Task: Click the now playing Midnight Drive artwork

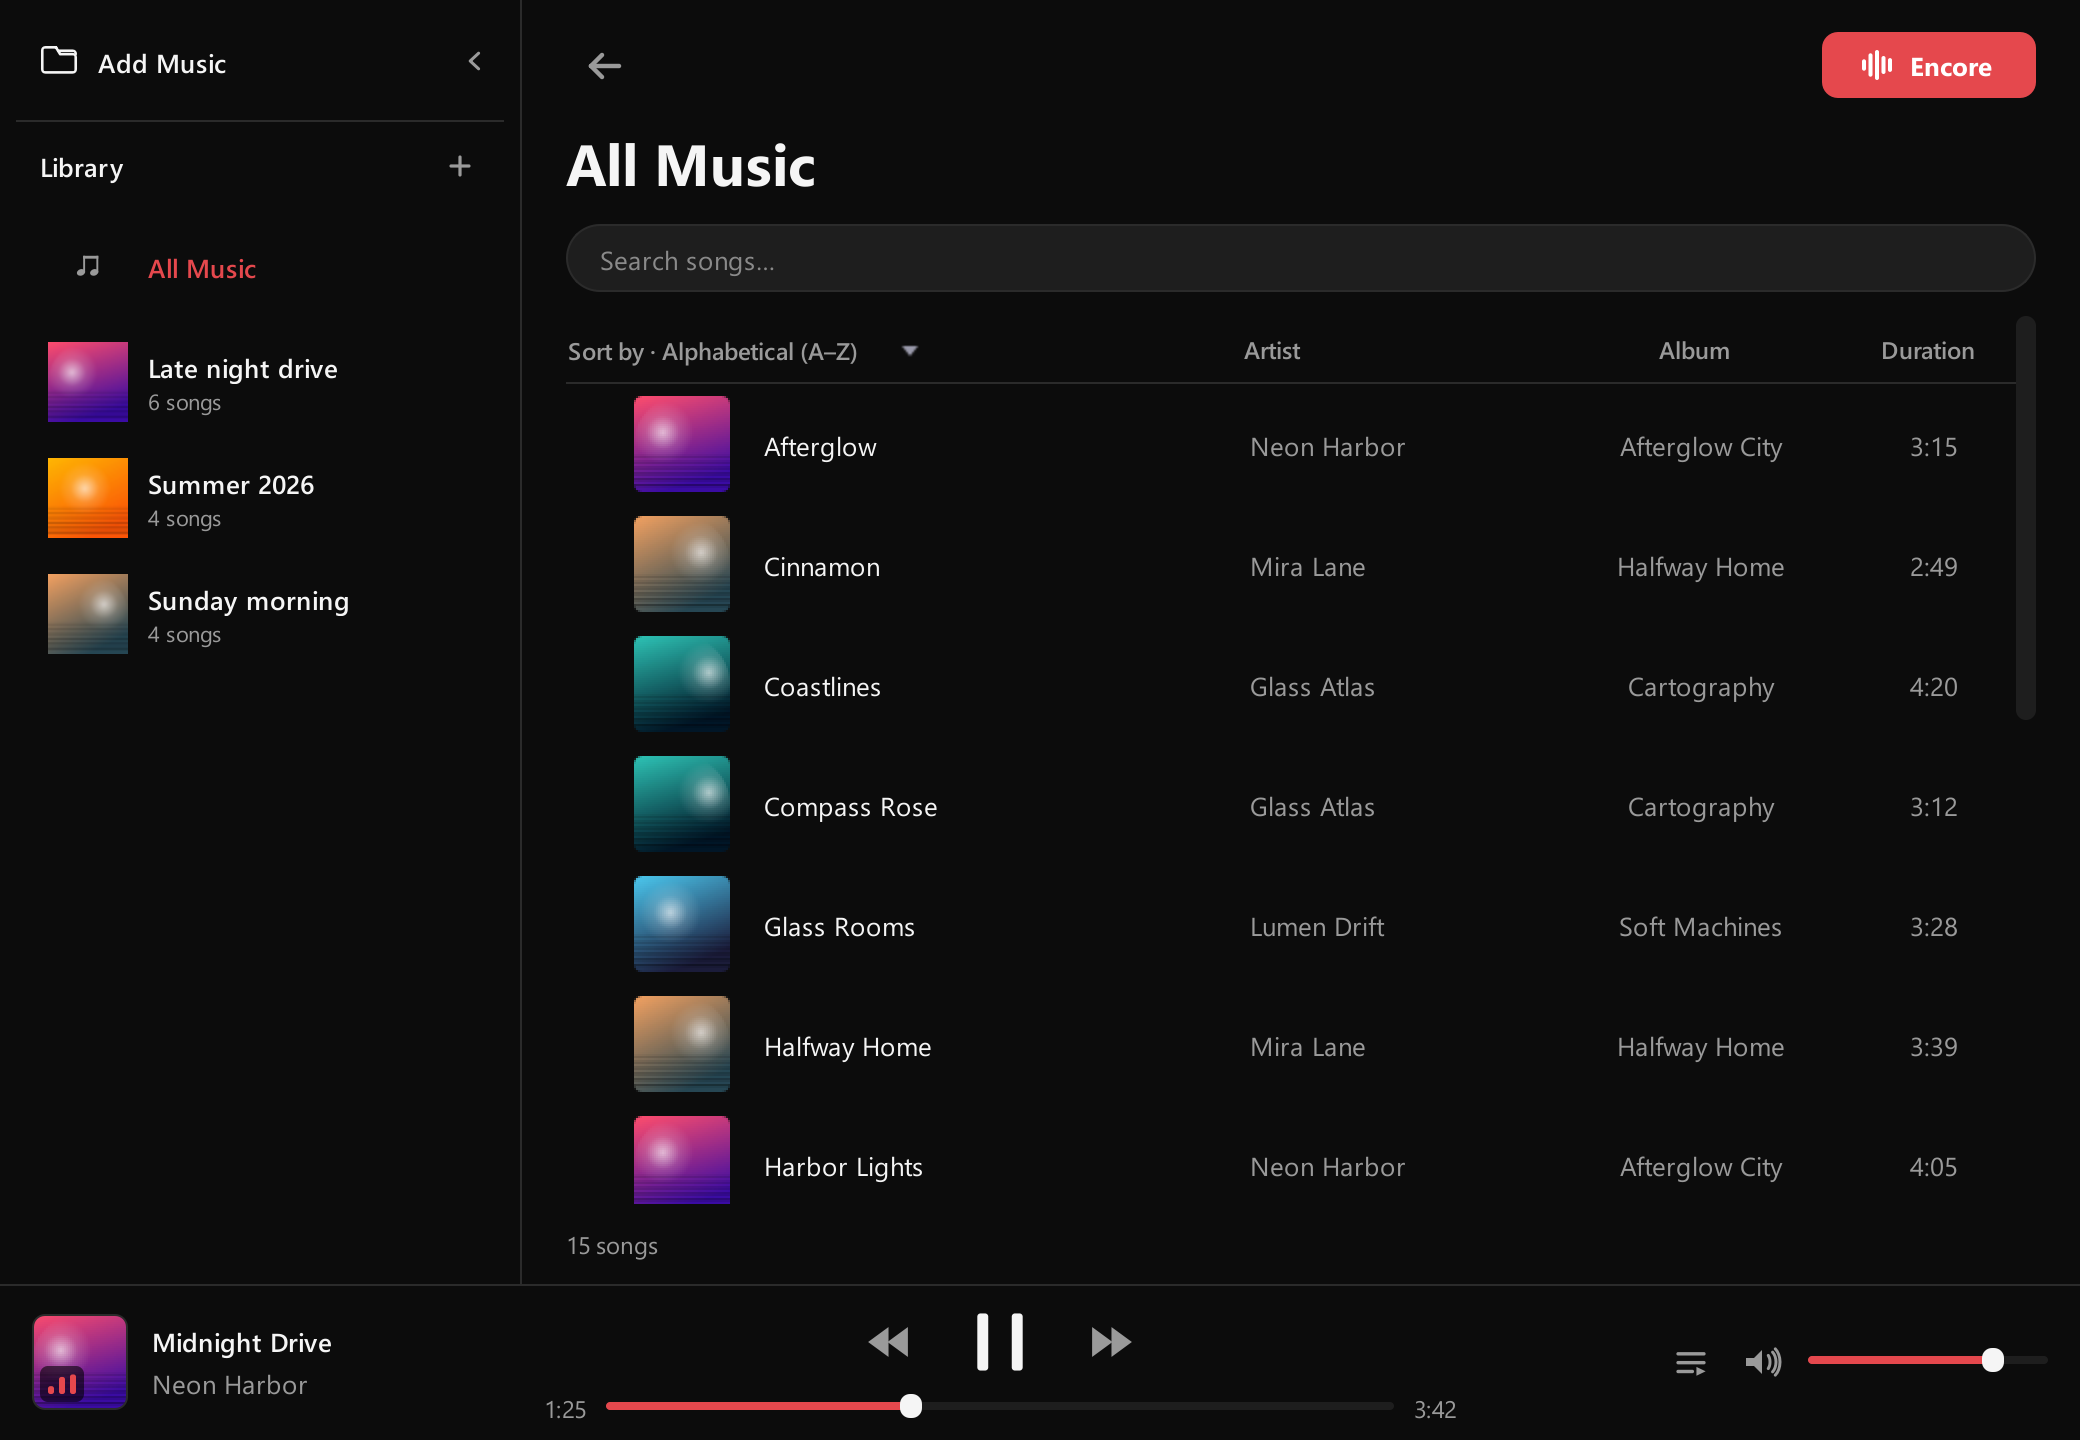Action: pos(80,1362)
